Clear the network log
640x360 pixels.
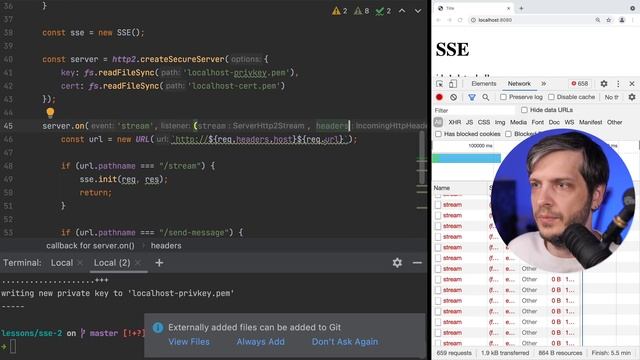coord(453,97)
